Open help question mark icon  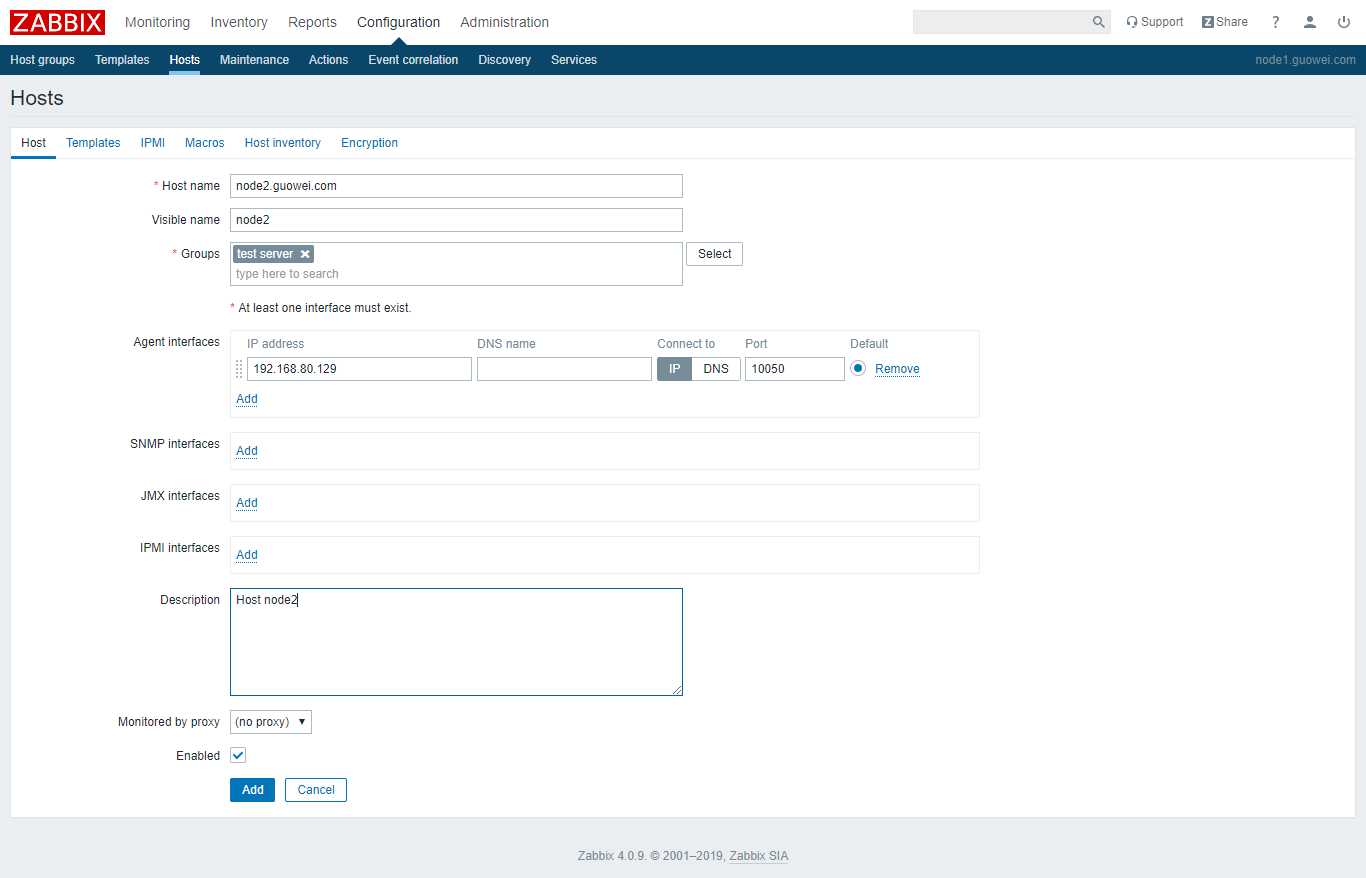click(1276, 22)
